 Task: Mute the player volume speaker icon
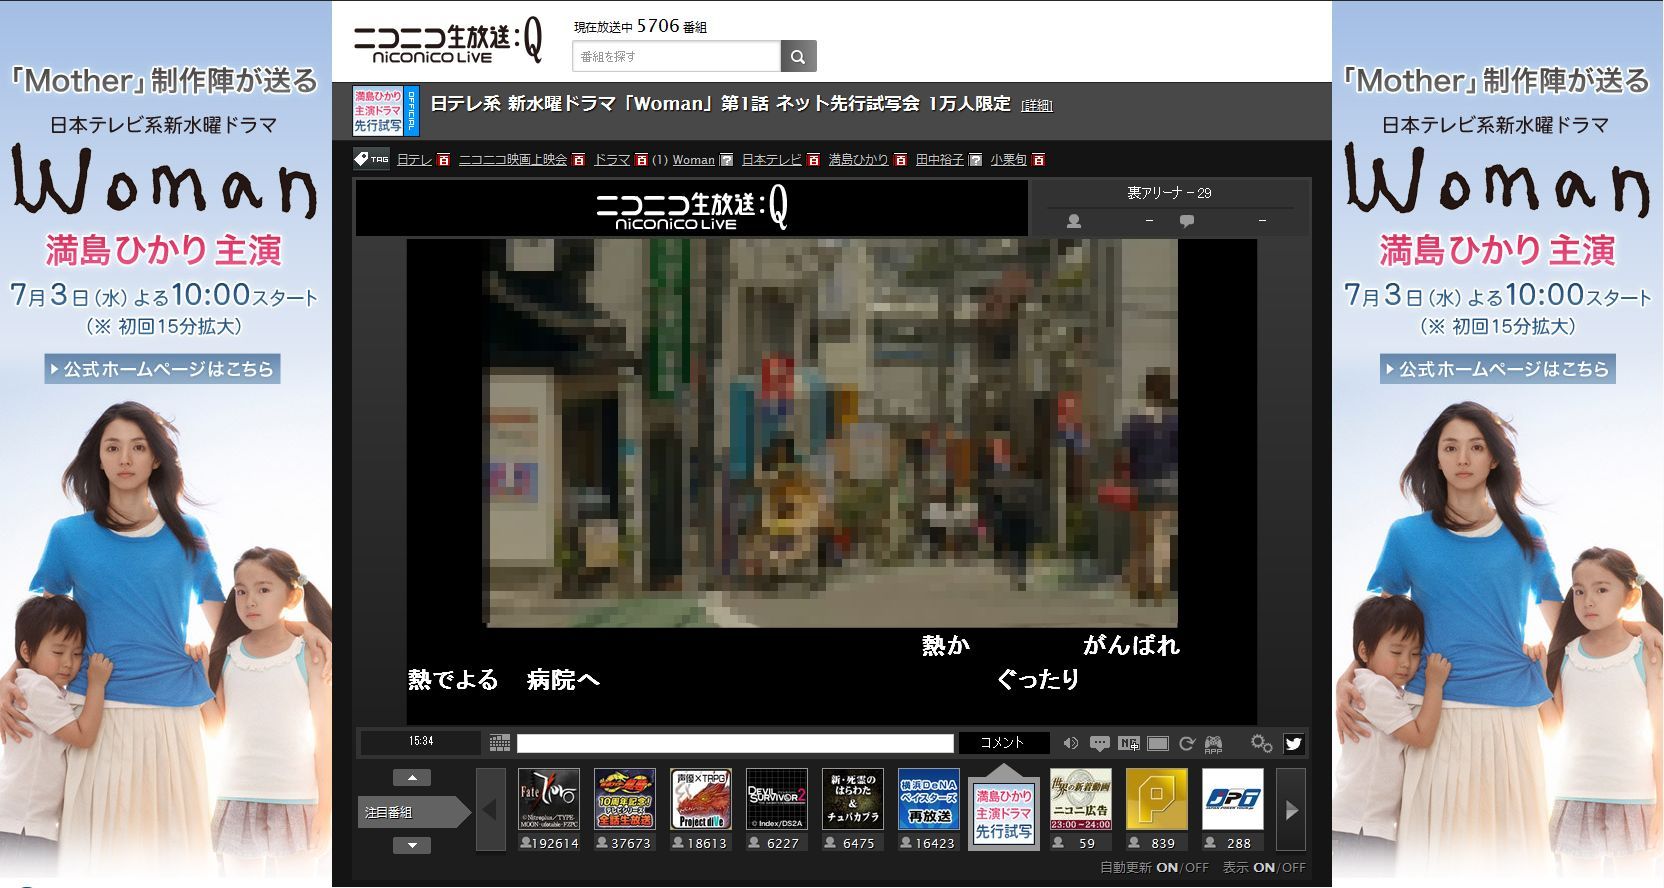(x=1070, y=743)
